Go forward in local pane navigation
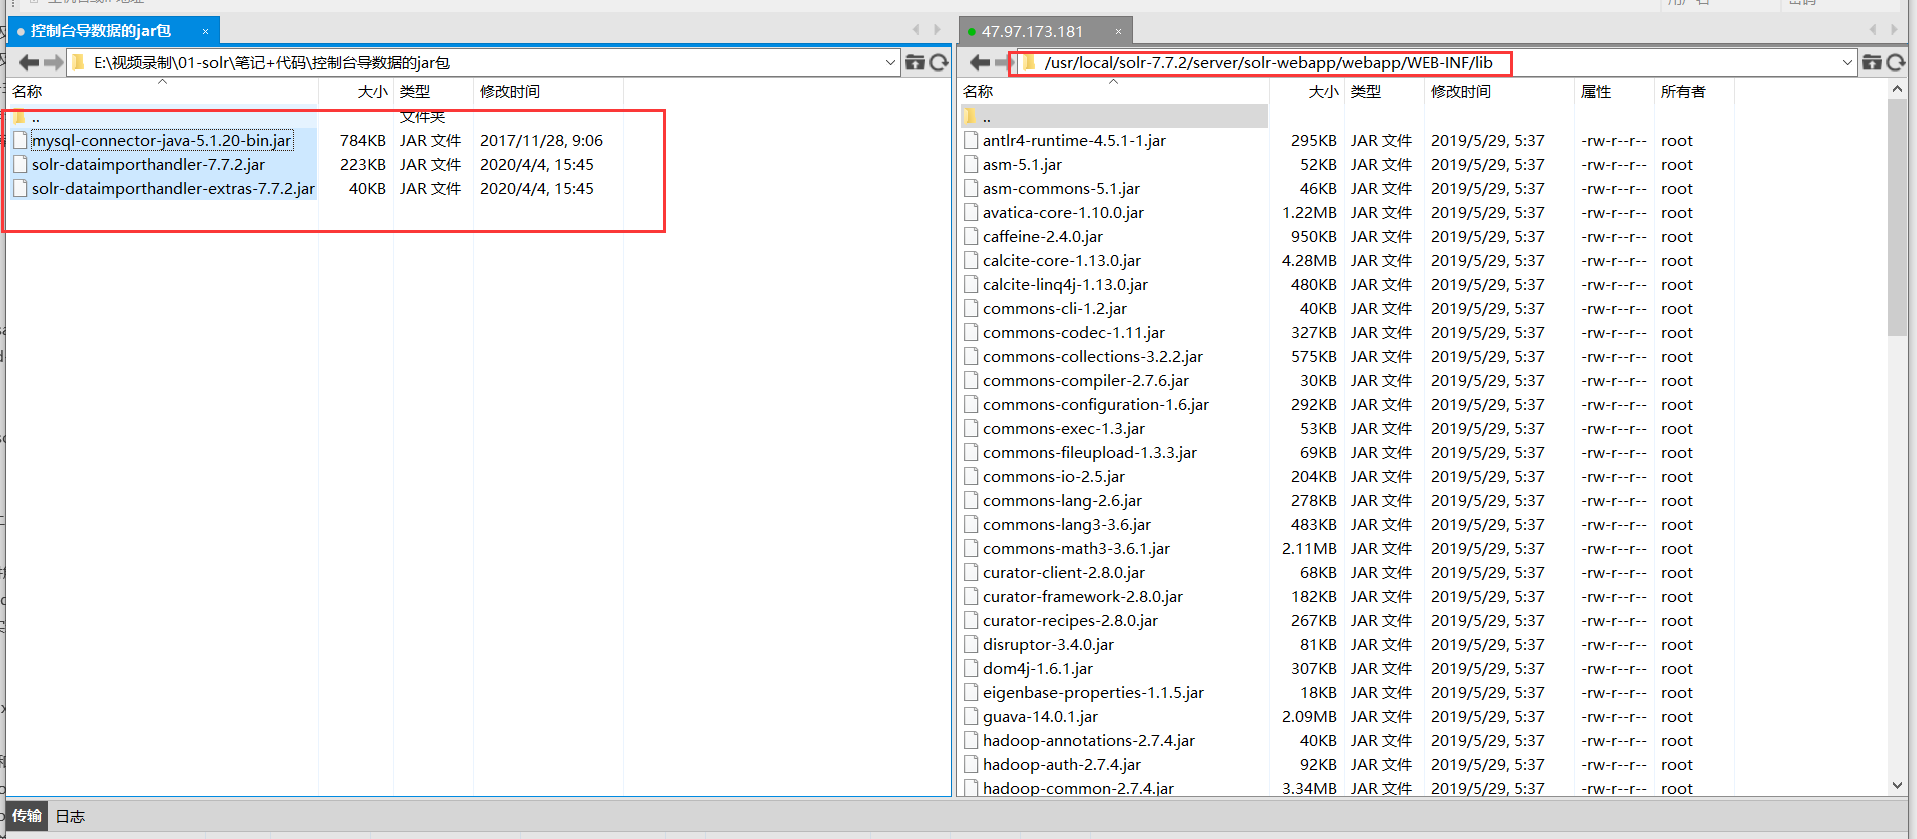Viewport: 1917px width, 839px height. click(x=54, y=63)
